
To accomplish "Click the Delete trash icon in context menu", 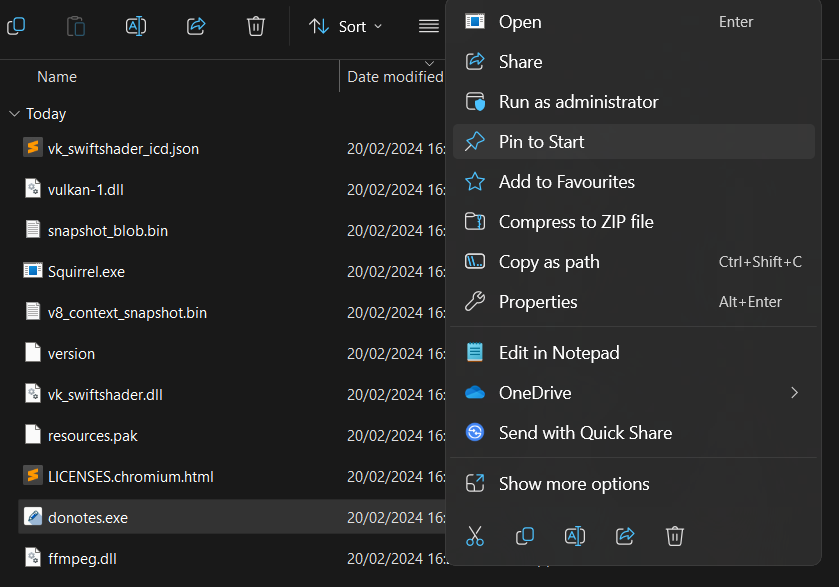I will click(x=675, y=536).
